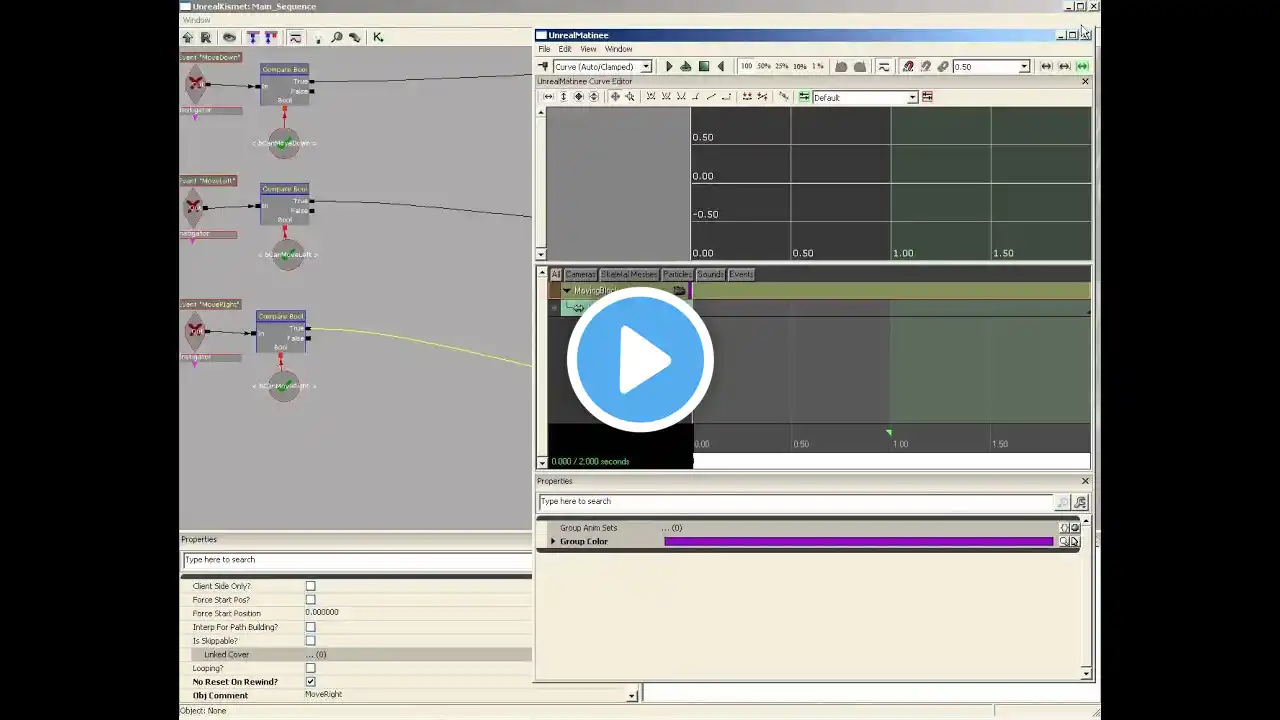The height and width of the screenshot is (720, 1280).
Task: Open the Matinee File menu
Action: tap(544, 49)
